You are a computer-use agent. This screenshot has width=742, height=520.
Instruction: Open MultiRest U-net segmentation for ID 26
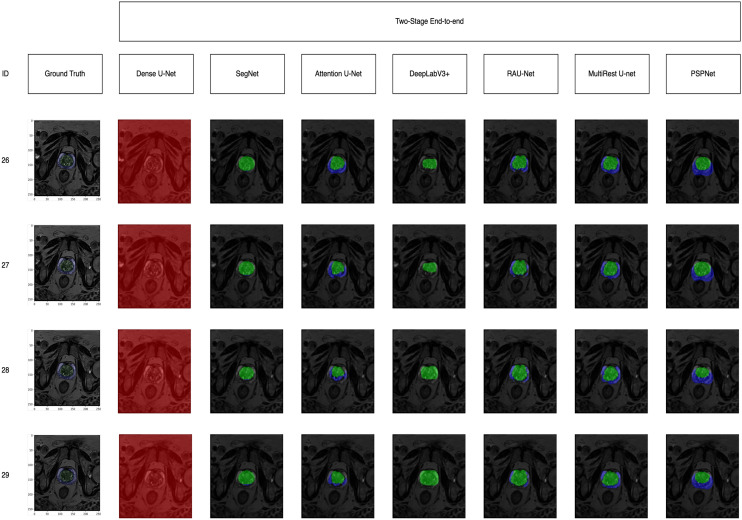coord(611,161)
